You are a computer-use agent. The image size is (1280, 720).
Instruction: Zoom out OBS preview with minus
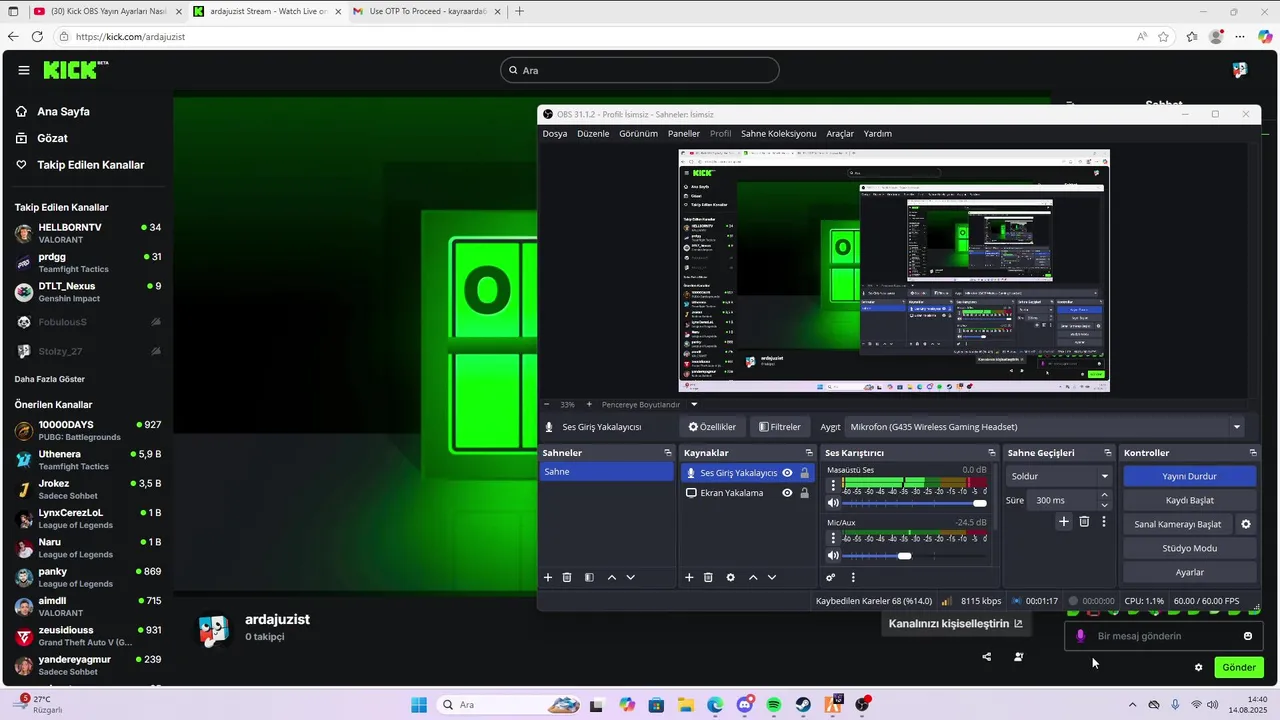coord(546,405)
